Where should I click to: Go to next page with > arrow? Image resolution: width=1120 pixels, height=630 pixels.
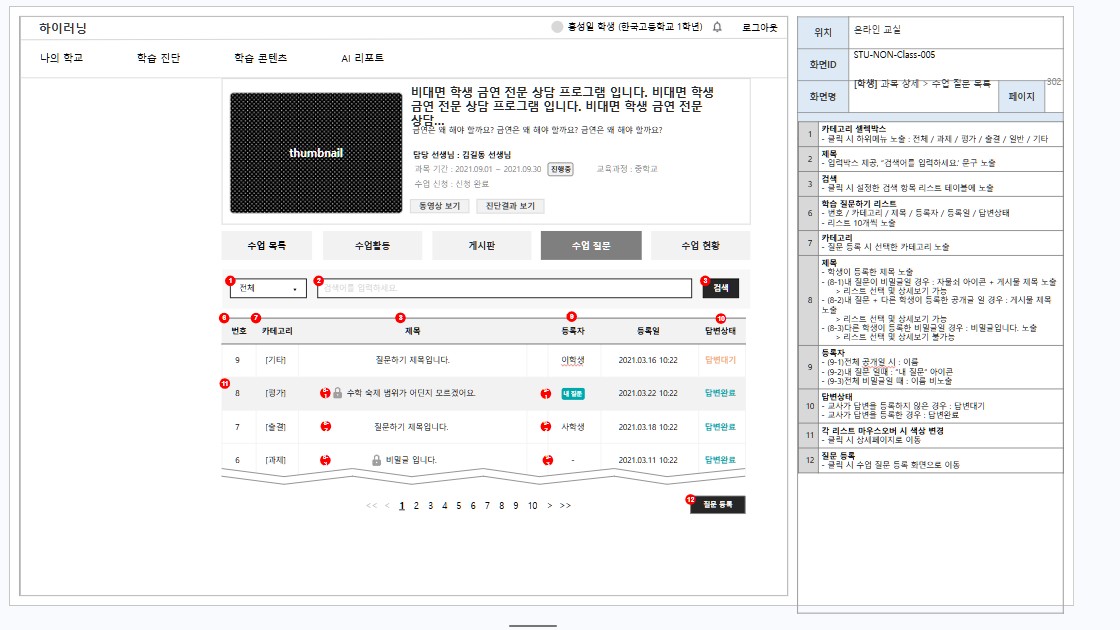point(549,506)
